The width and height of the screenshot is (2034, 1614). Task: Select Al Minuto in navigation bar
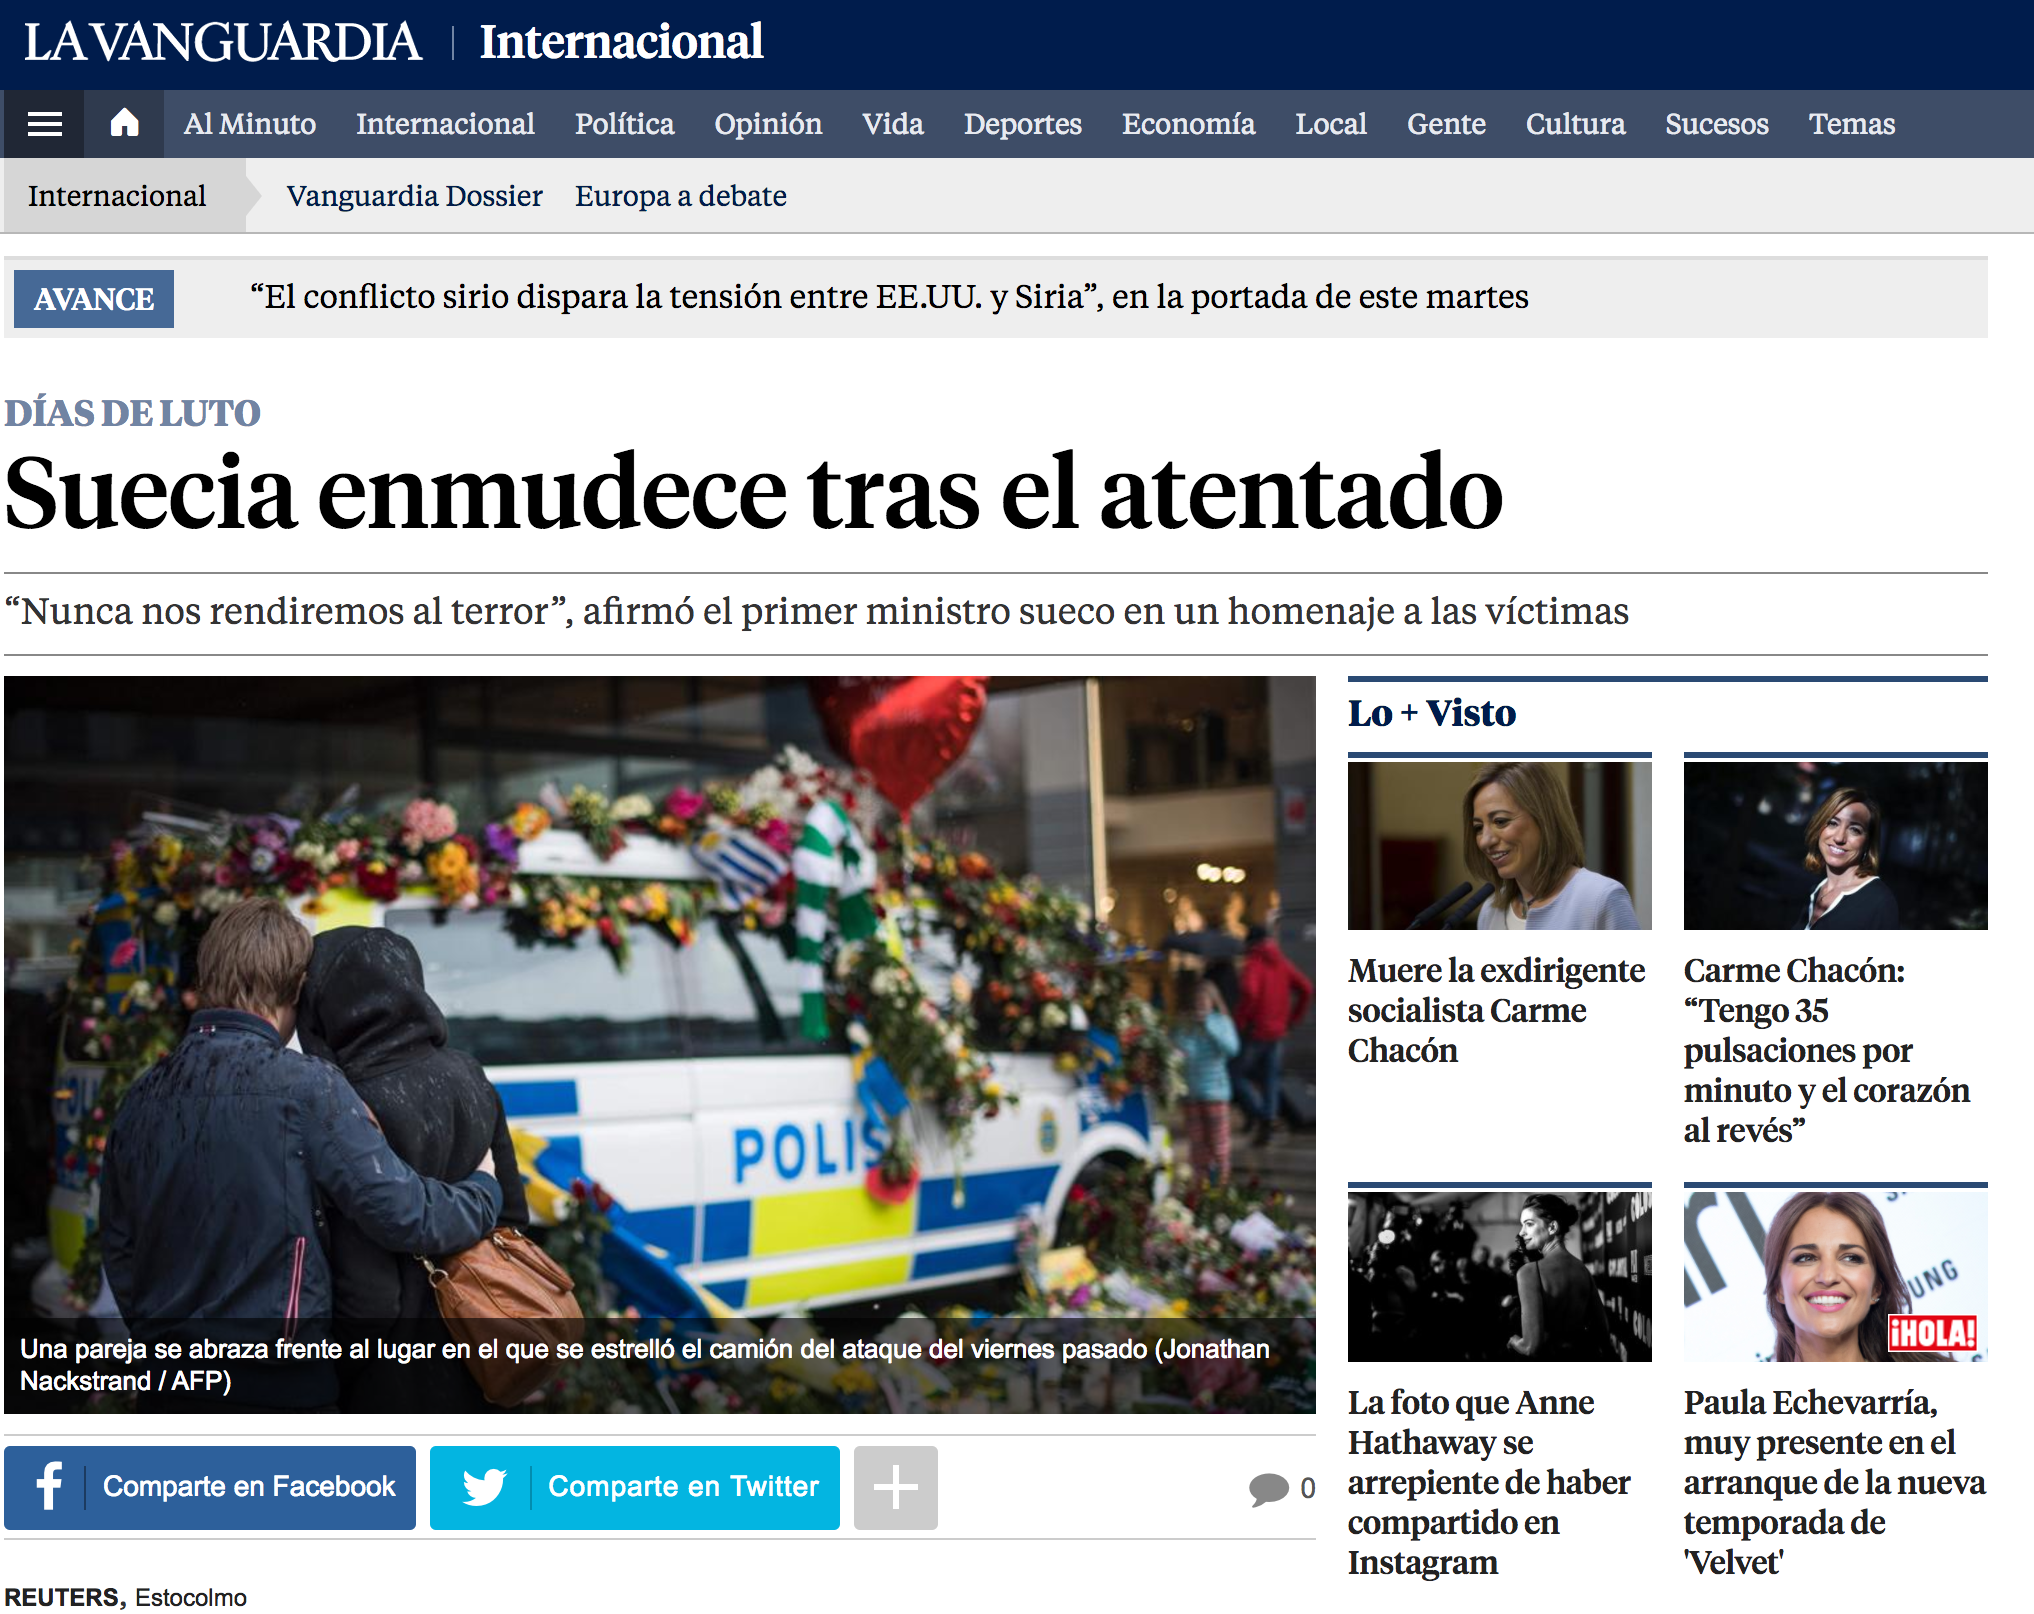(250, 124)
